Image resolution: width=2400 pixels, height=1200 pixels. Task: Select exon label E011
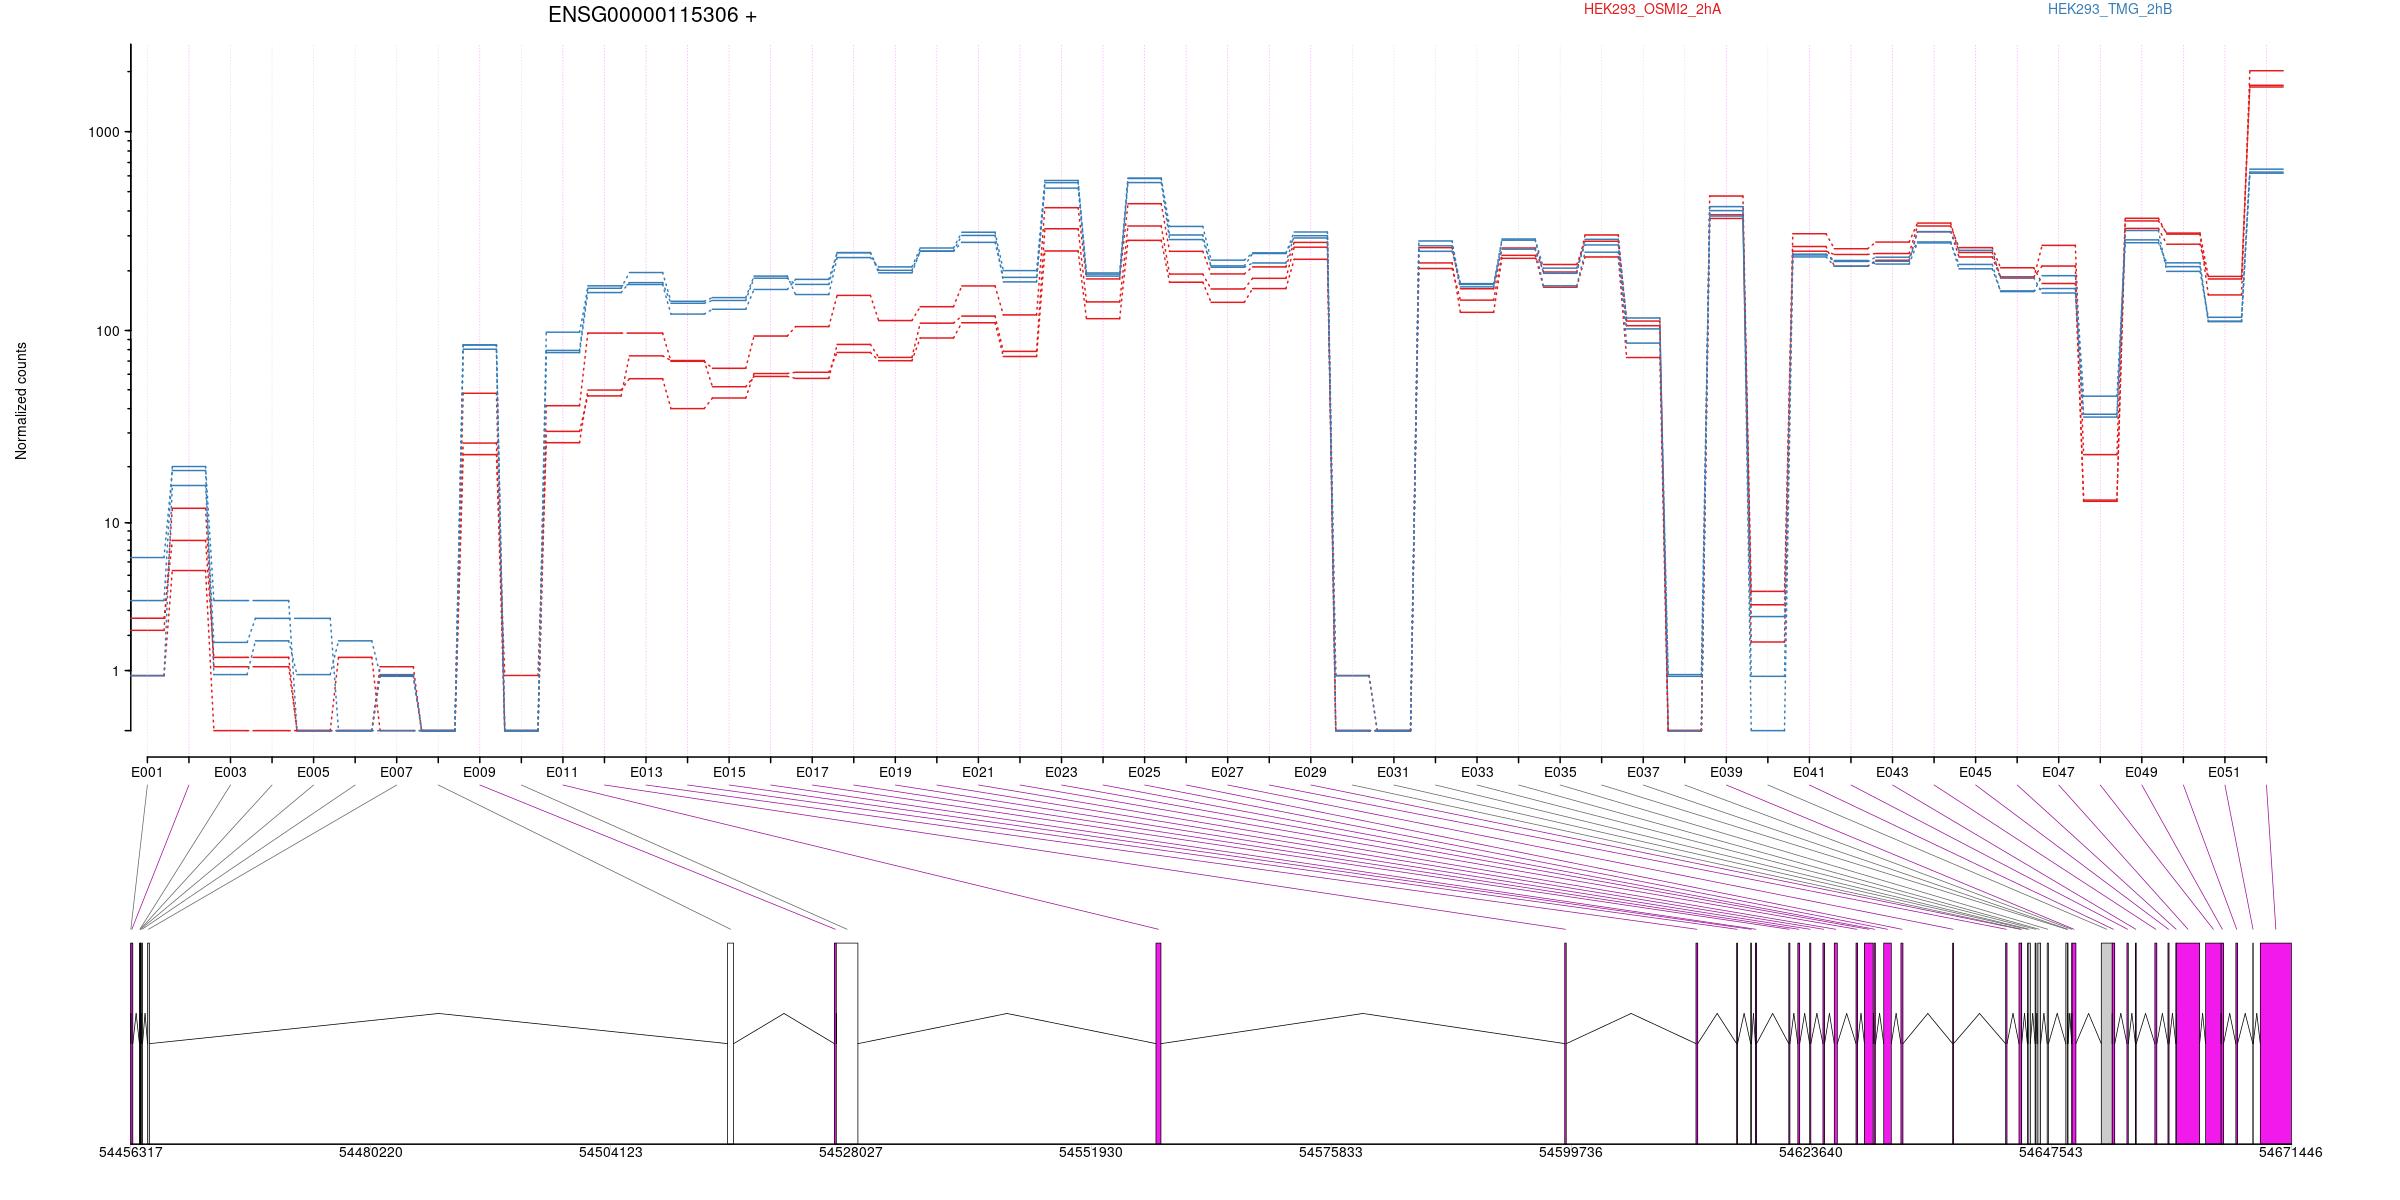click(562, 772)
